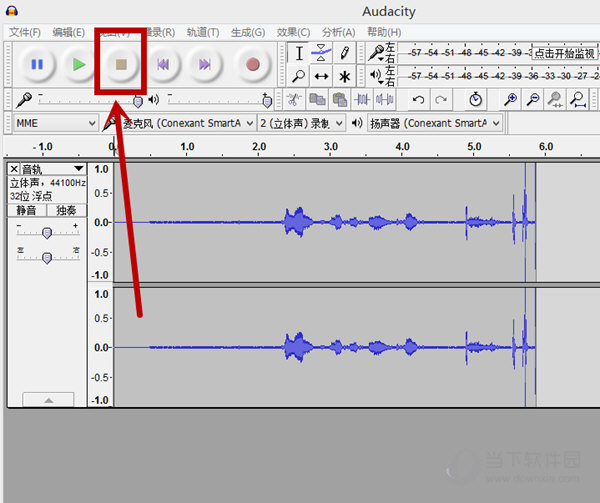Screen dimensions: 600x503
Task: Open the 帮助(H) menu
Action: tap(384, 33)
